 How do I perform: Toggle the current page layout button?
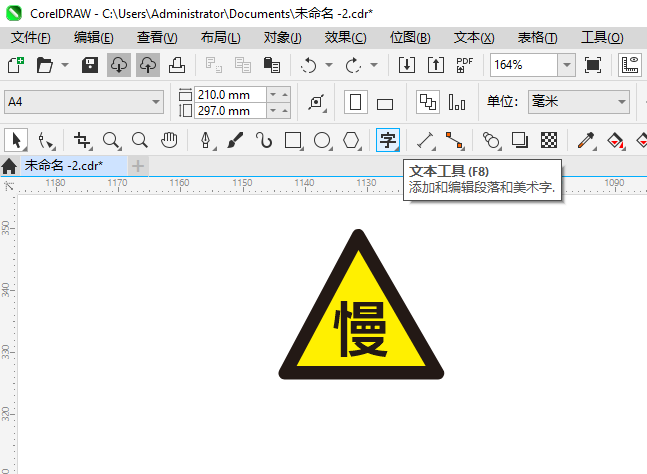457,102
